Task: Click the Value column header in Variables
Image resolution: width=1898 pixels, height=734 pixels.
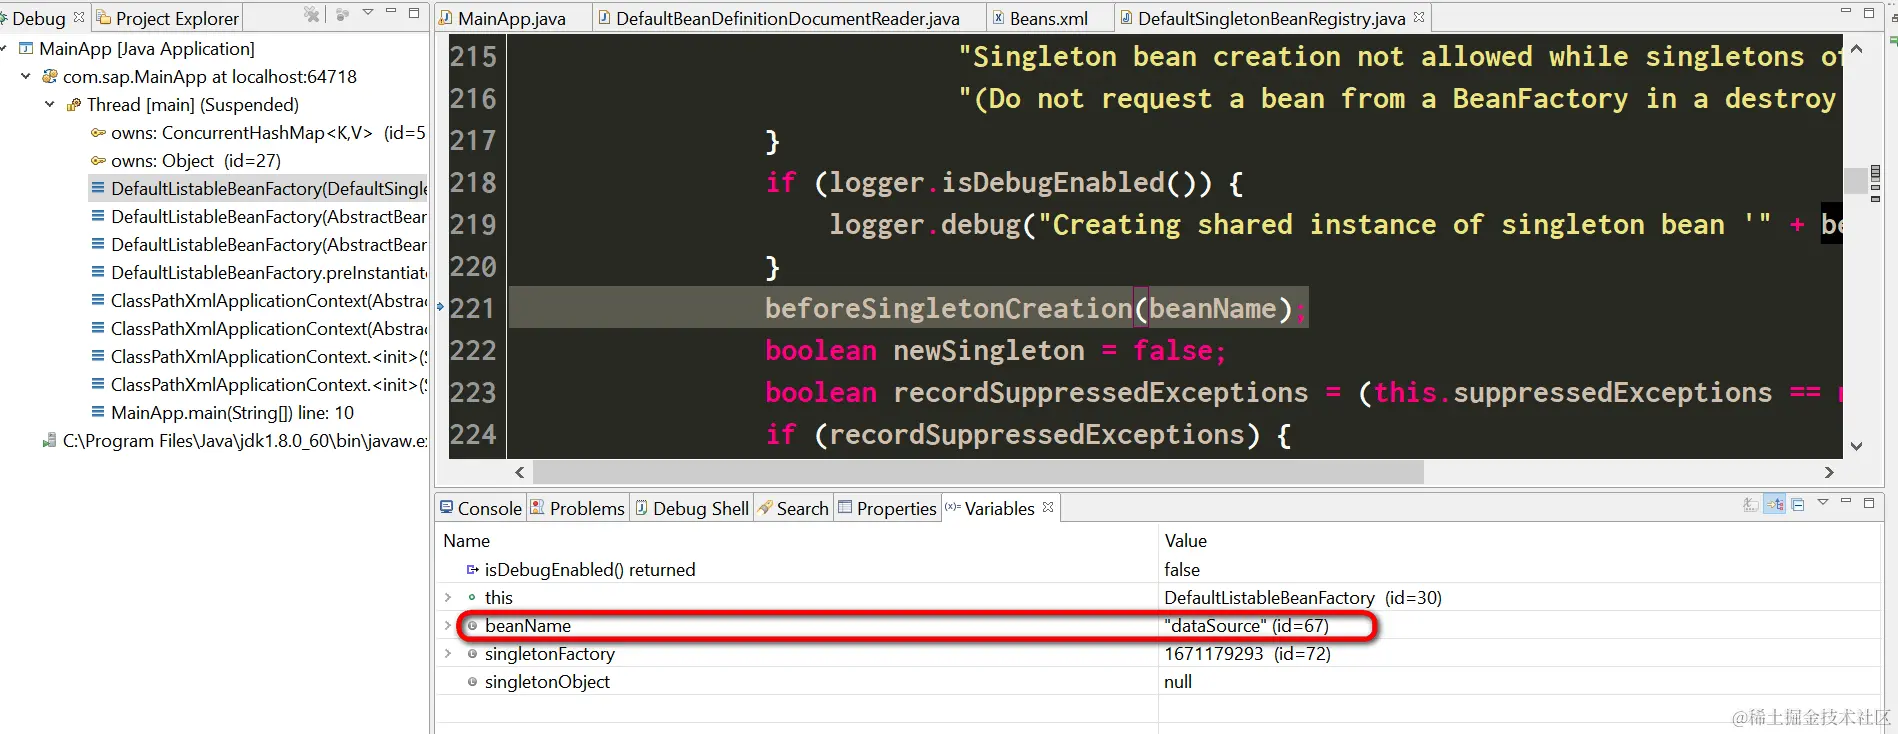Action: tap(1519, 540)
